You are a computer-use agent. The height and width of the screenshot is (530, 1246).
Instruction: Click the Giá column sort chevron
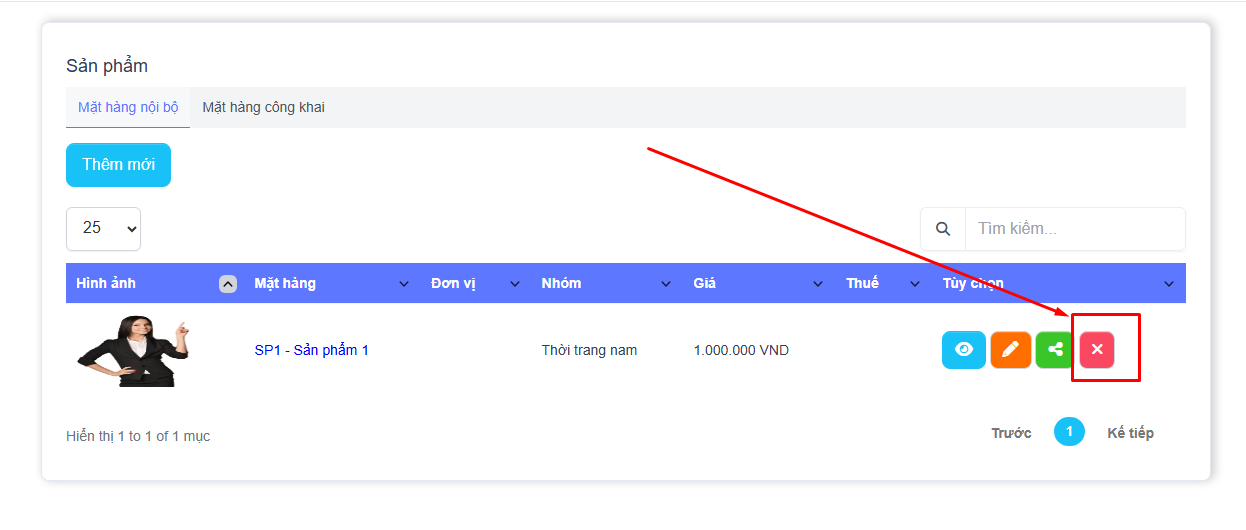point(818,284)
